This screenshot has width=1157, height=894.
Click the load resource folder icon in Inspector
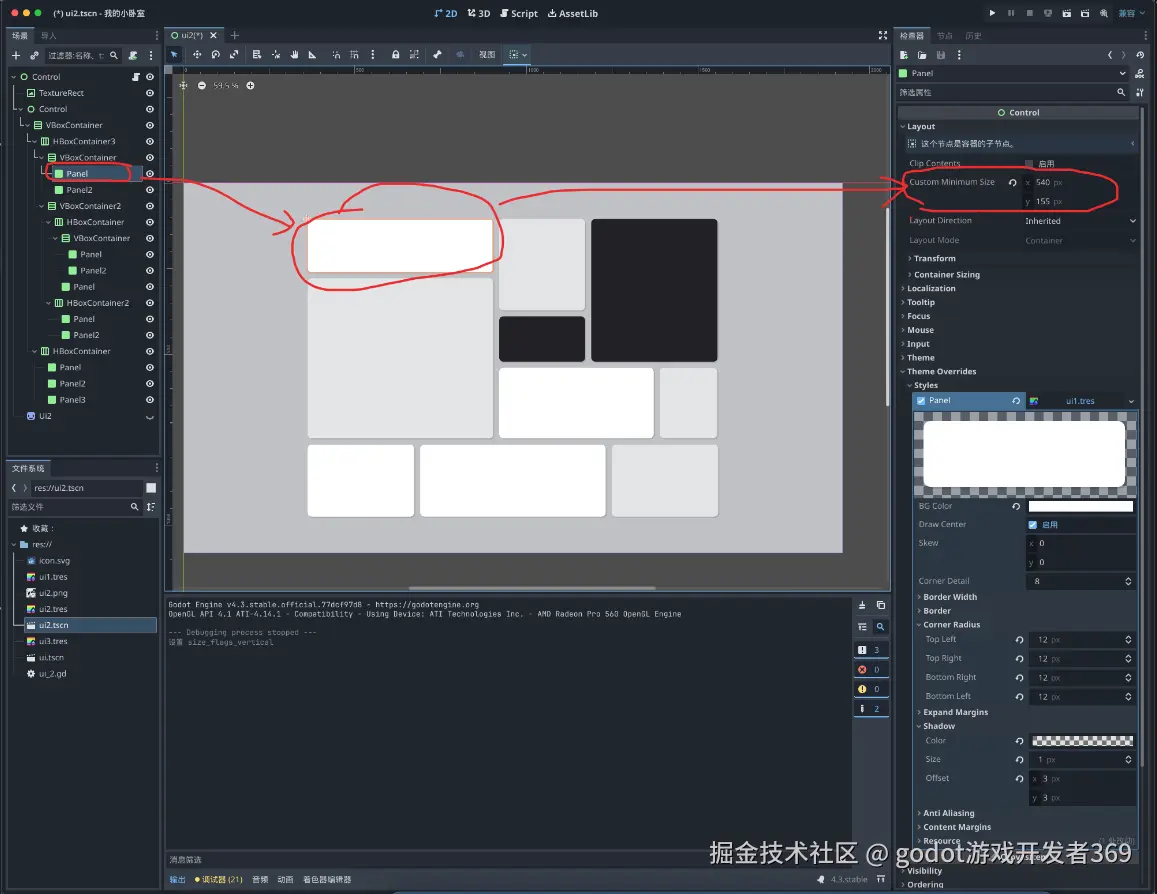[x=922, y=55]
